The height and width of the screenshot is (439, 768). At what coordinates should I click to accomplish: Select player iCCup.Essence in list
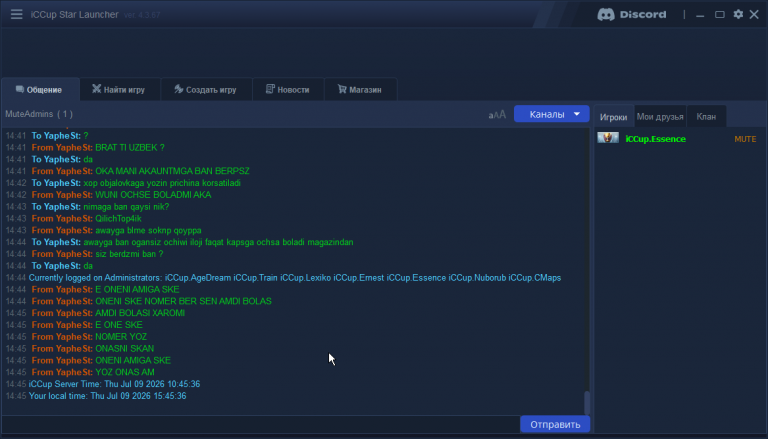655,139
